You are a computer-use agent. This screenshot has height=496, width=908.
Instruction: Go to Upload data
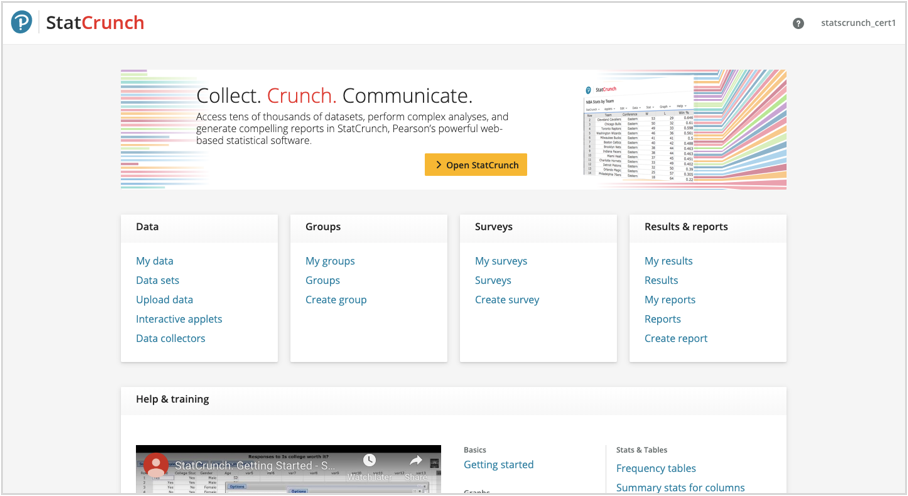[164, 300]
